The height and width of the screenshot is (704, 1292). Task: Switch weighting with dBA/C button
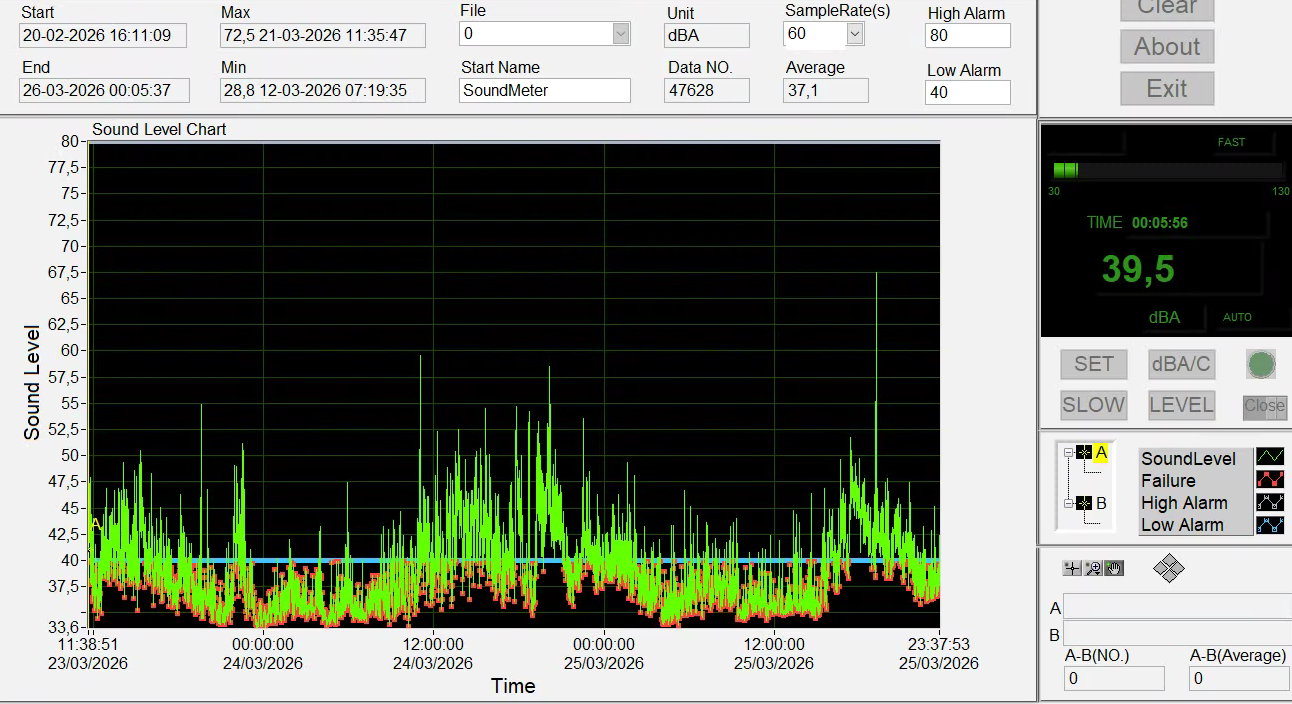(1181, 364)
